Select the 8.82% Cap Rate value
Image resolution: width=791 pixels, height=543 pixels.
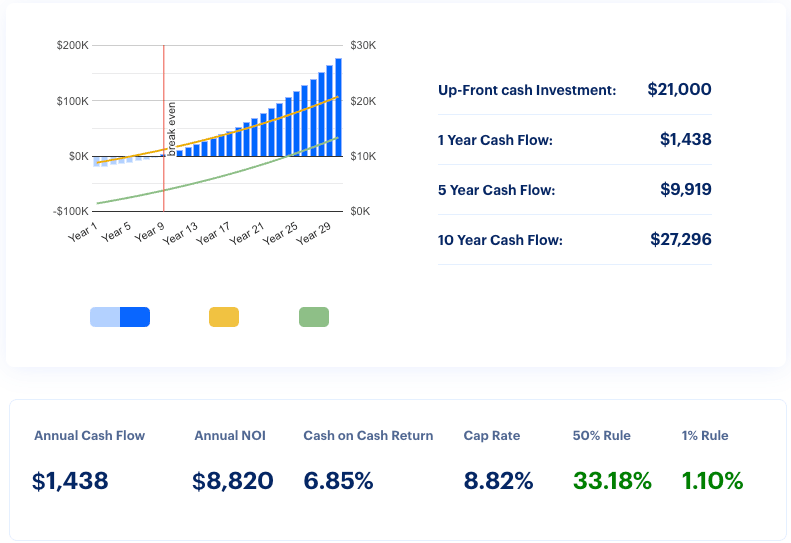point(498,481)
